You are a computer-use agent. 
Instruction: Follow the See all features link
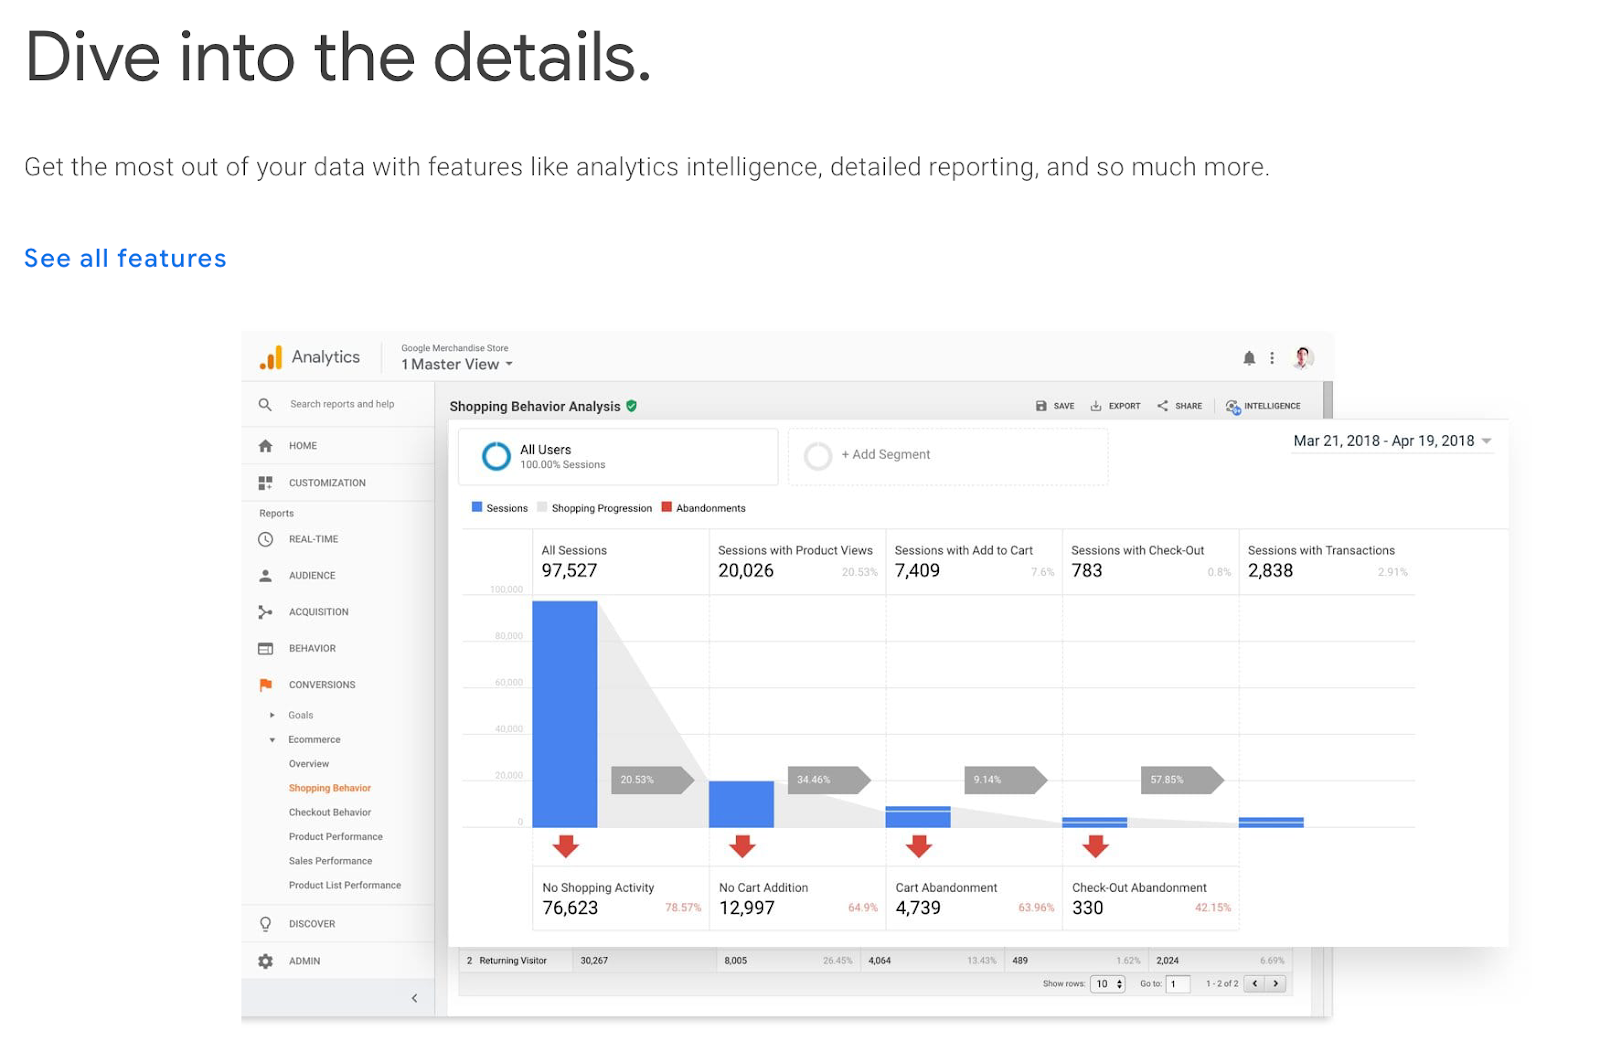(x=126, y=258)
